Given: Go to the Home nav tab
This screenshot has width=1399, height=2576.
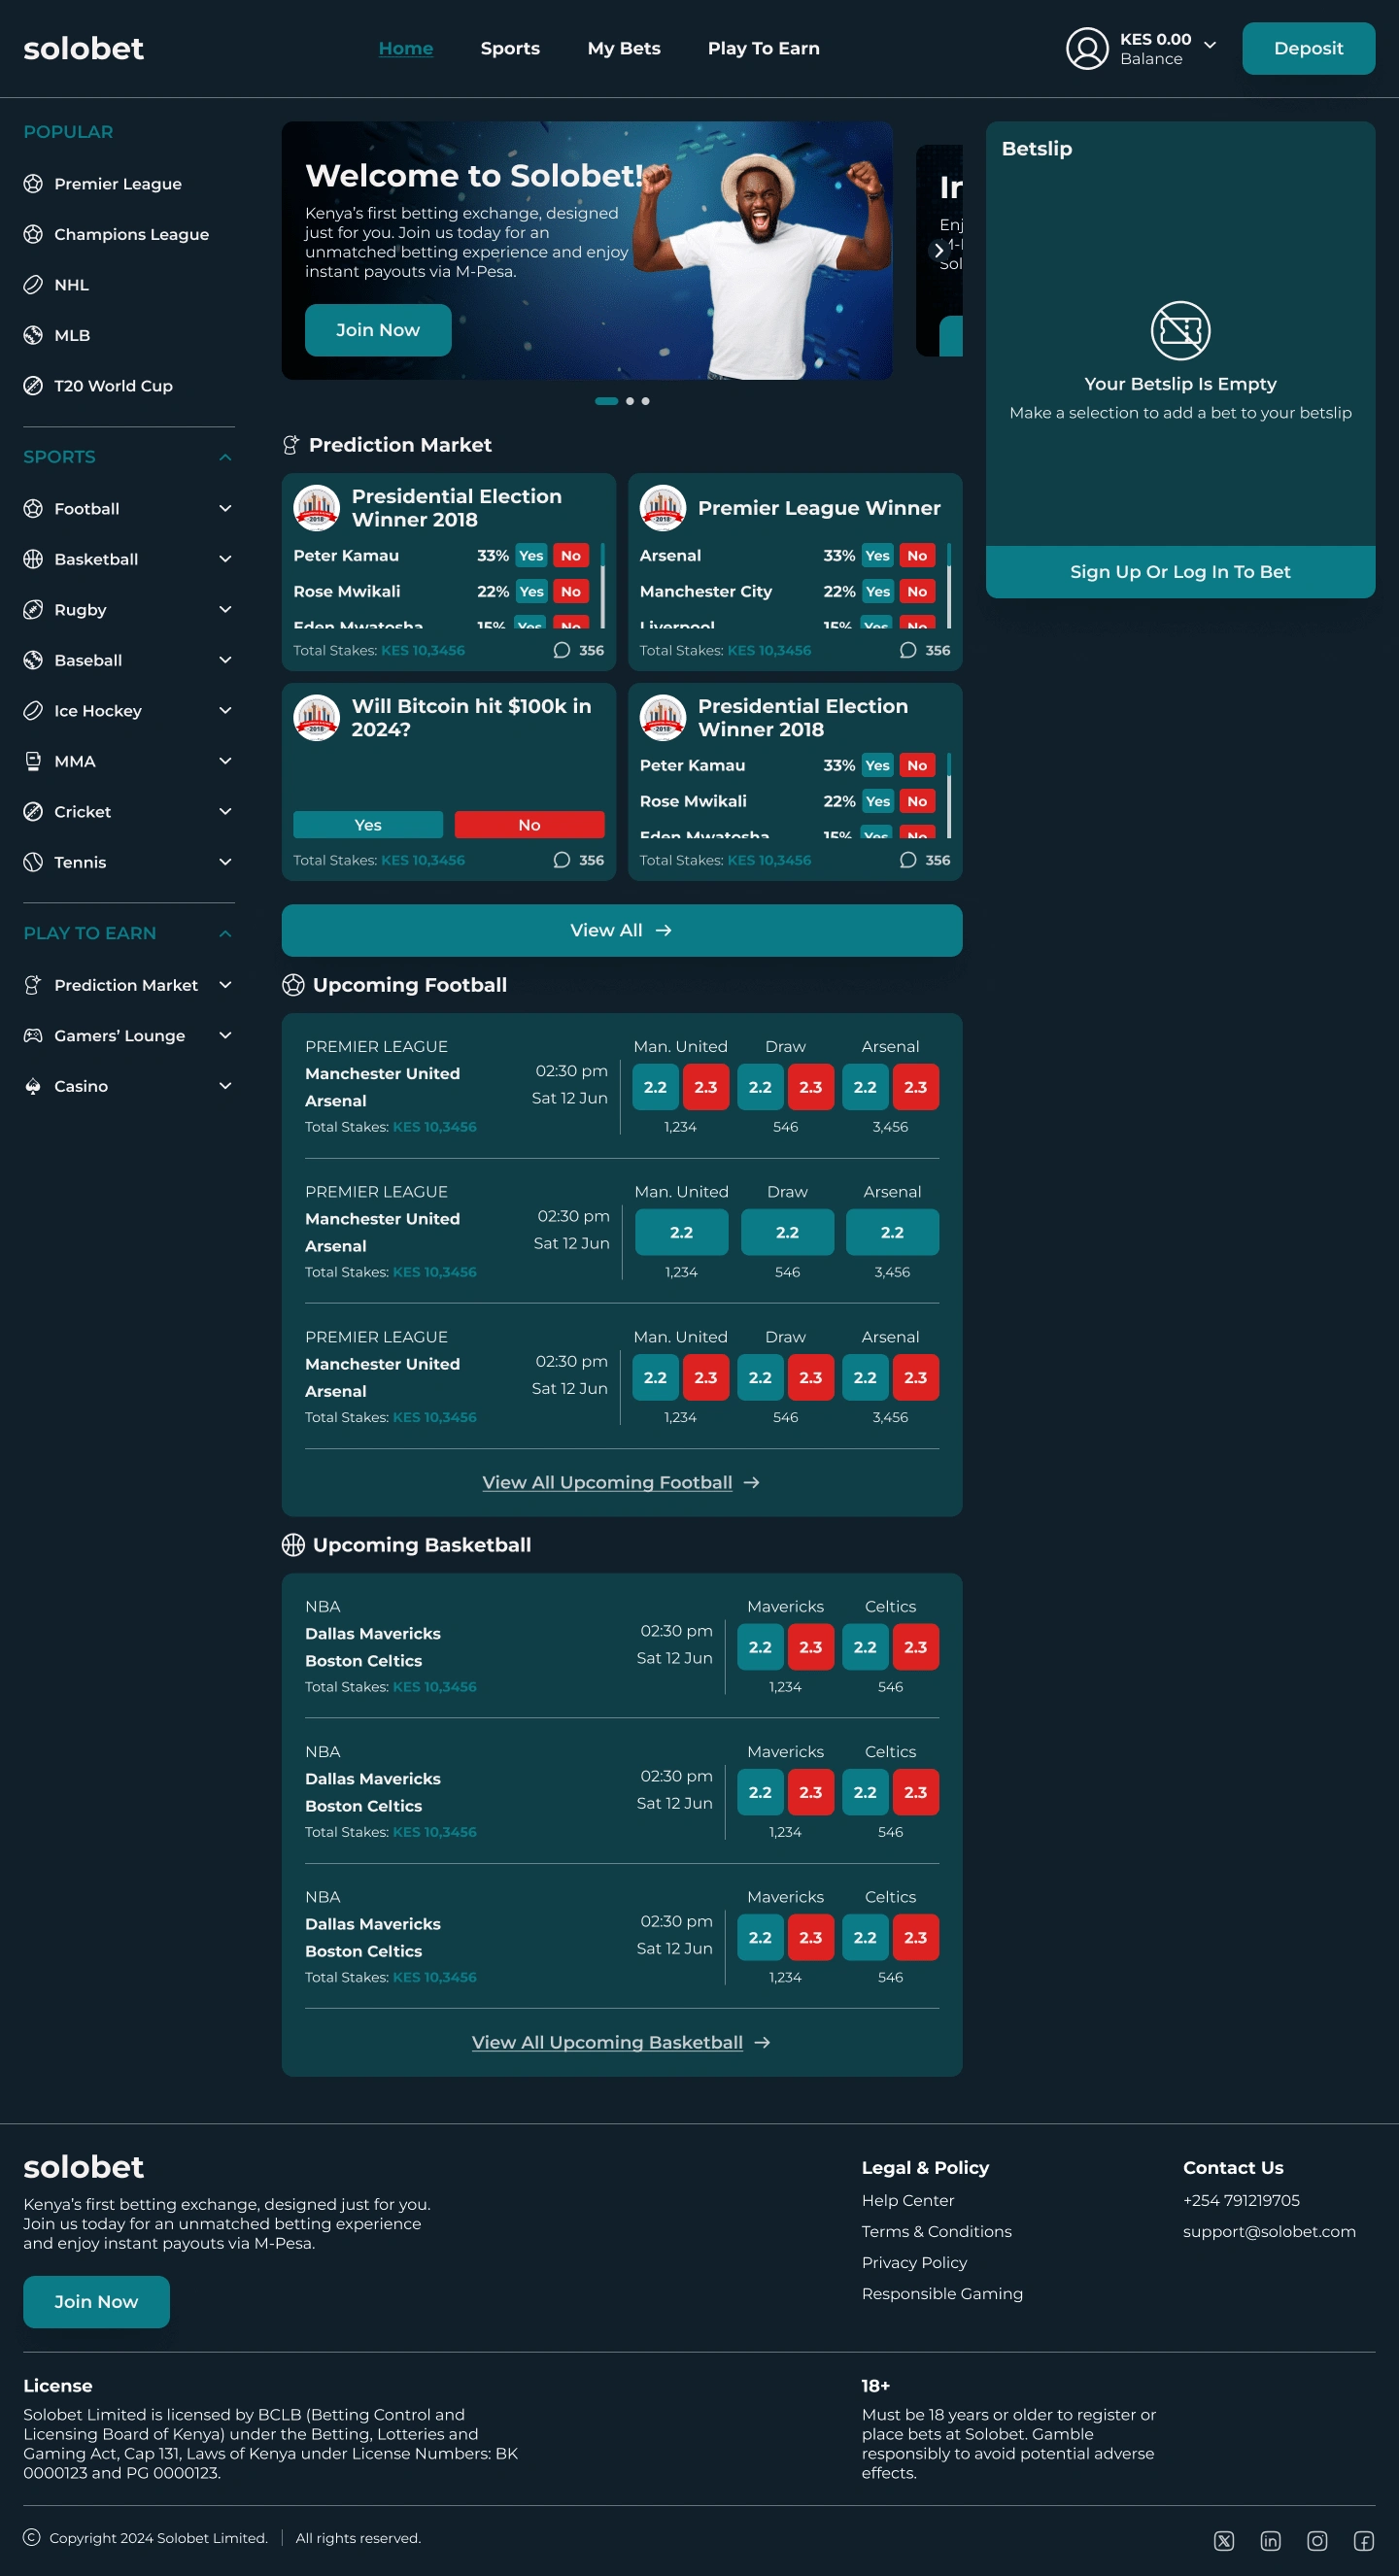Looking at the screenshot, I should click(x=406, y=48).
